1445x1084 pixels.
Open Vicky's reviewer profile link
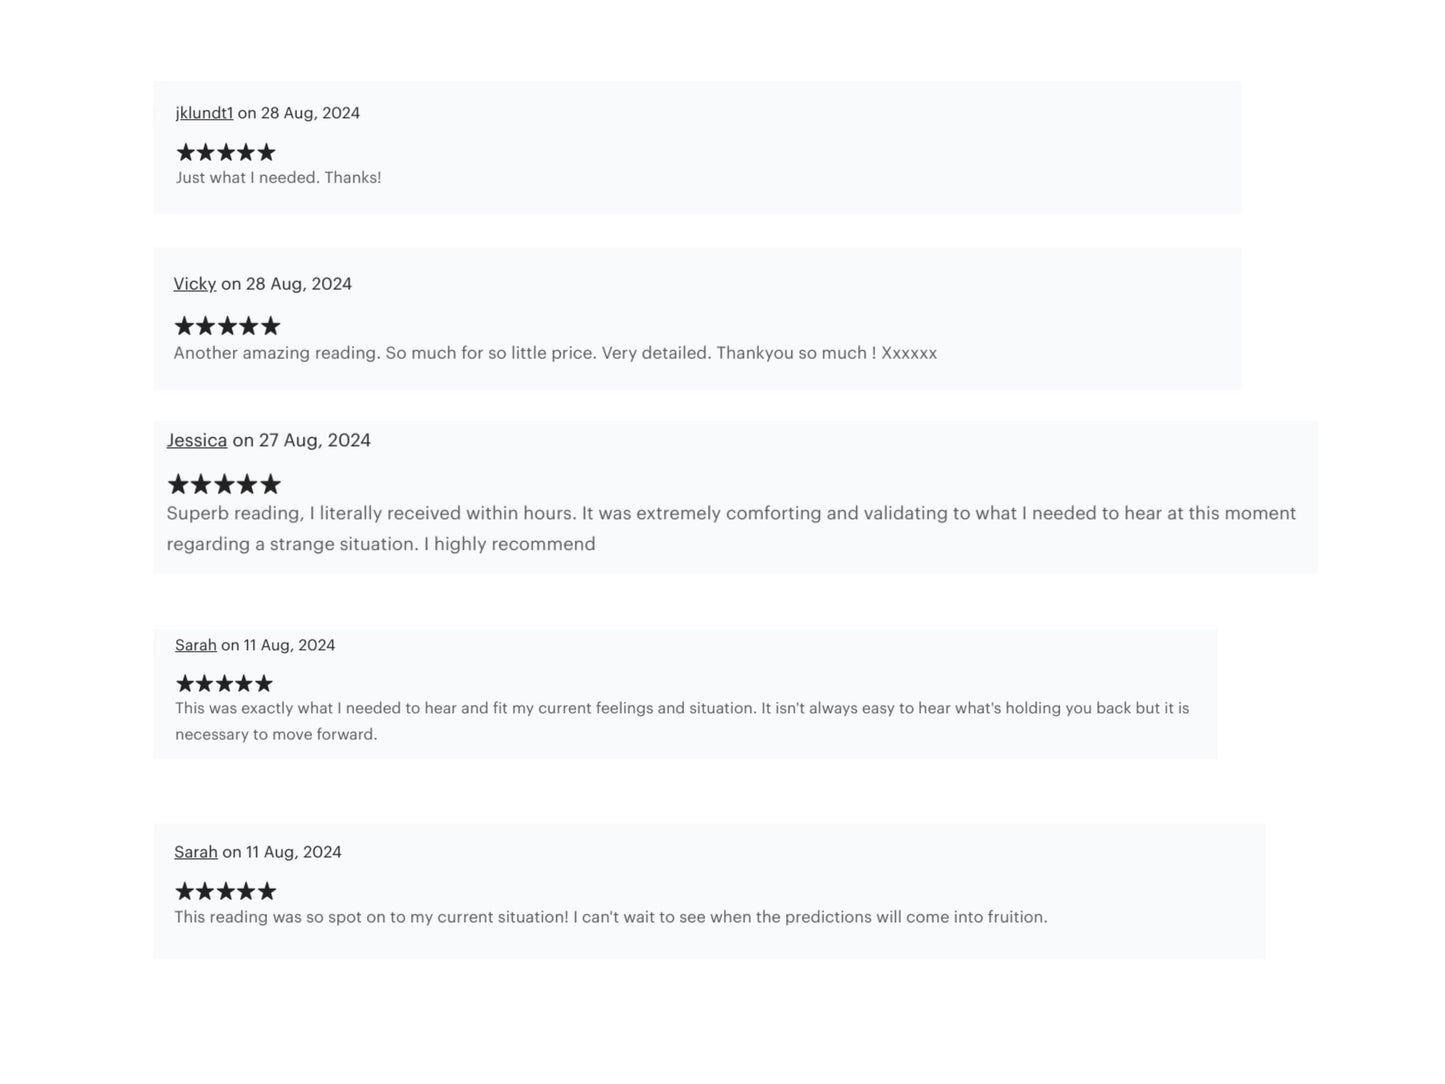(194, 284)
